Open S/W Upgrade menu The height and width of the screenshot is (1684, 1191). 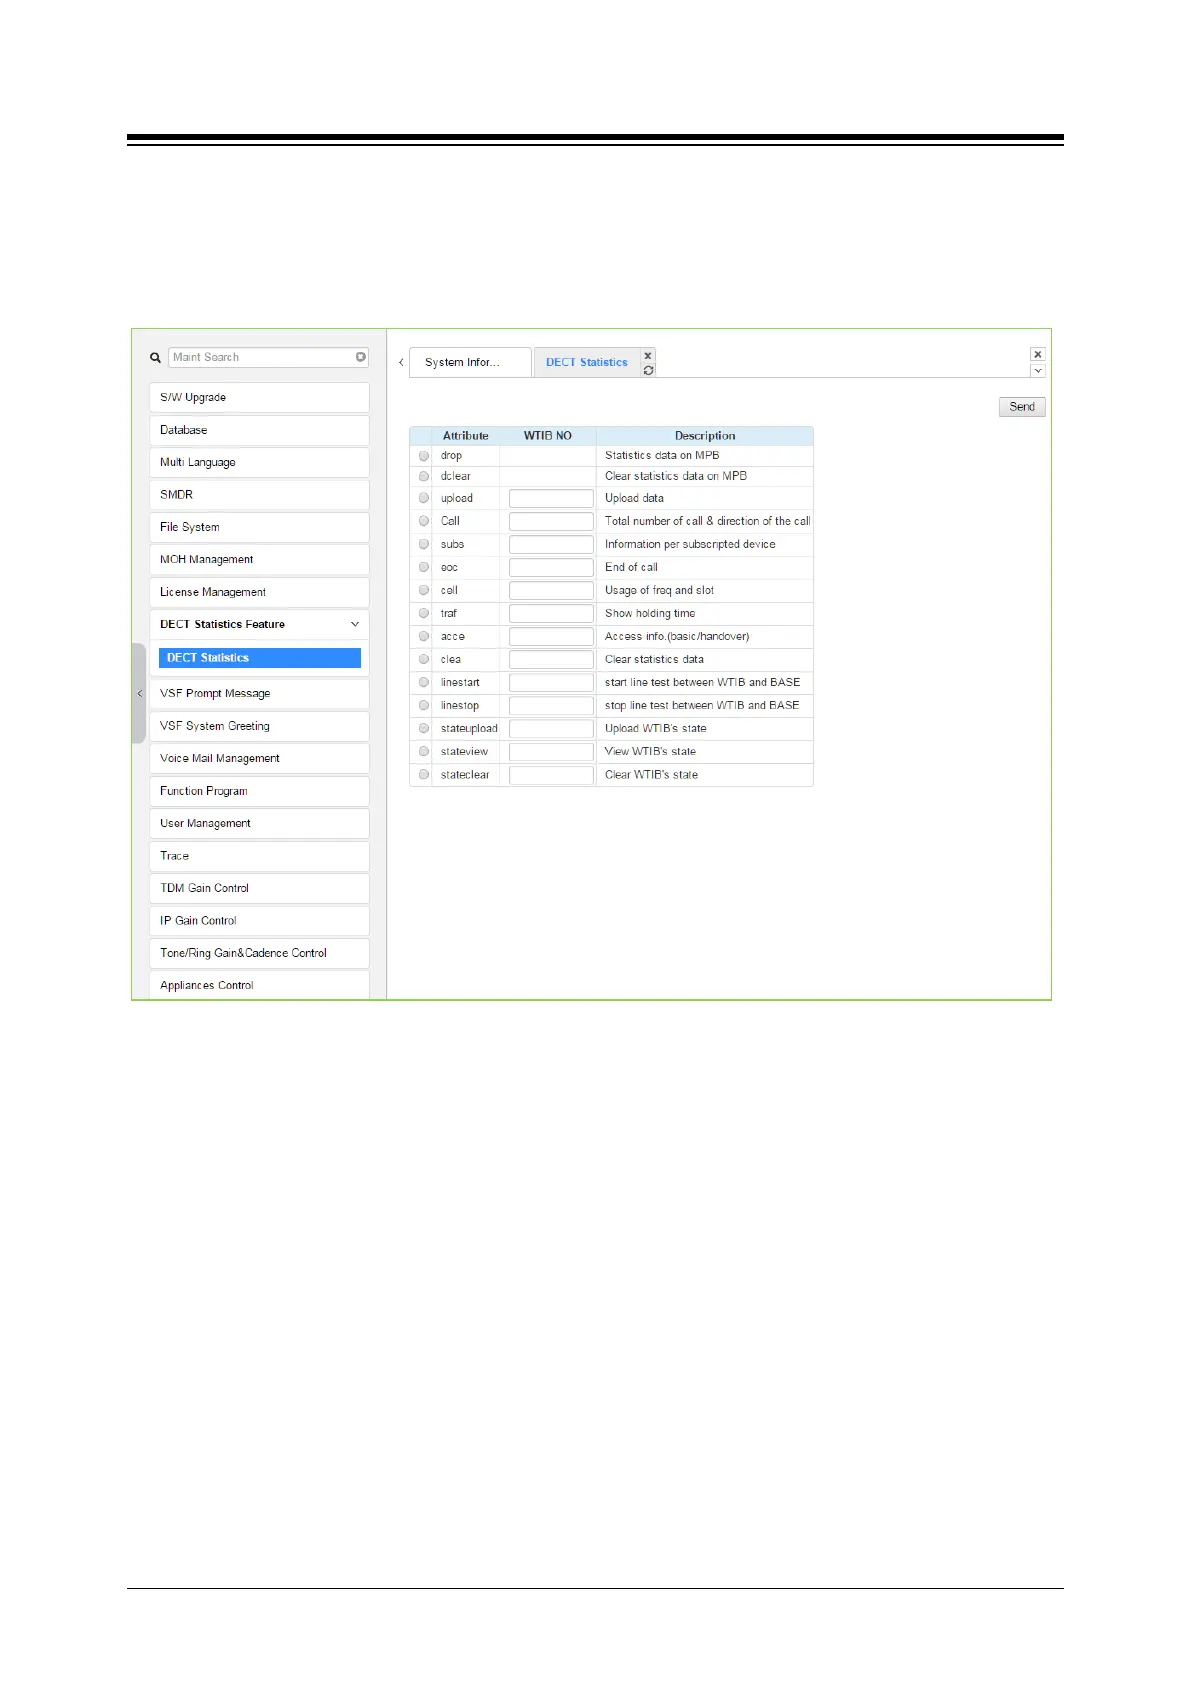259,397
